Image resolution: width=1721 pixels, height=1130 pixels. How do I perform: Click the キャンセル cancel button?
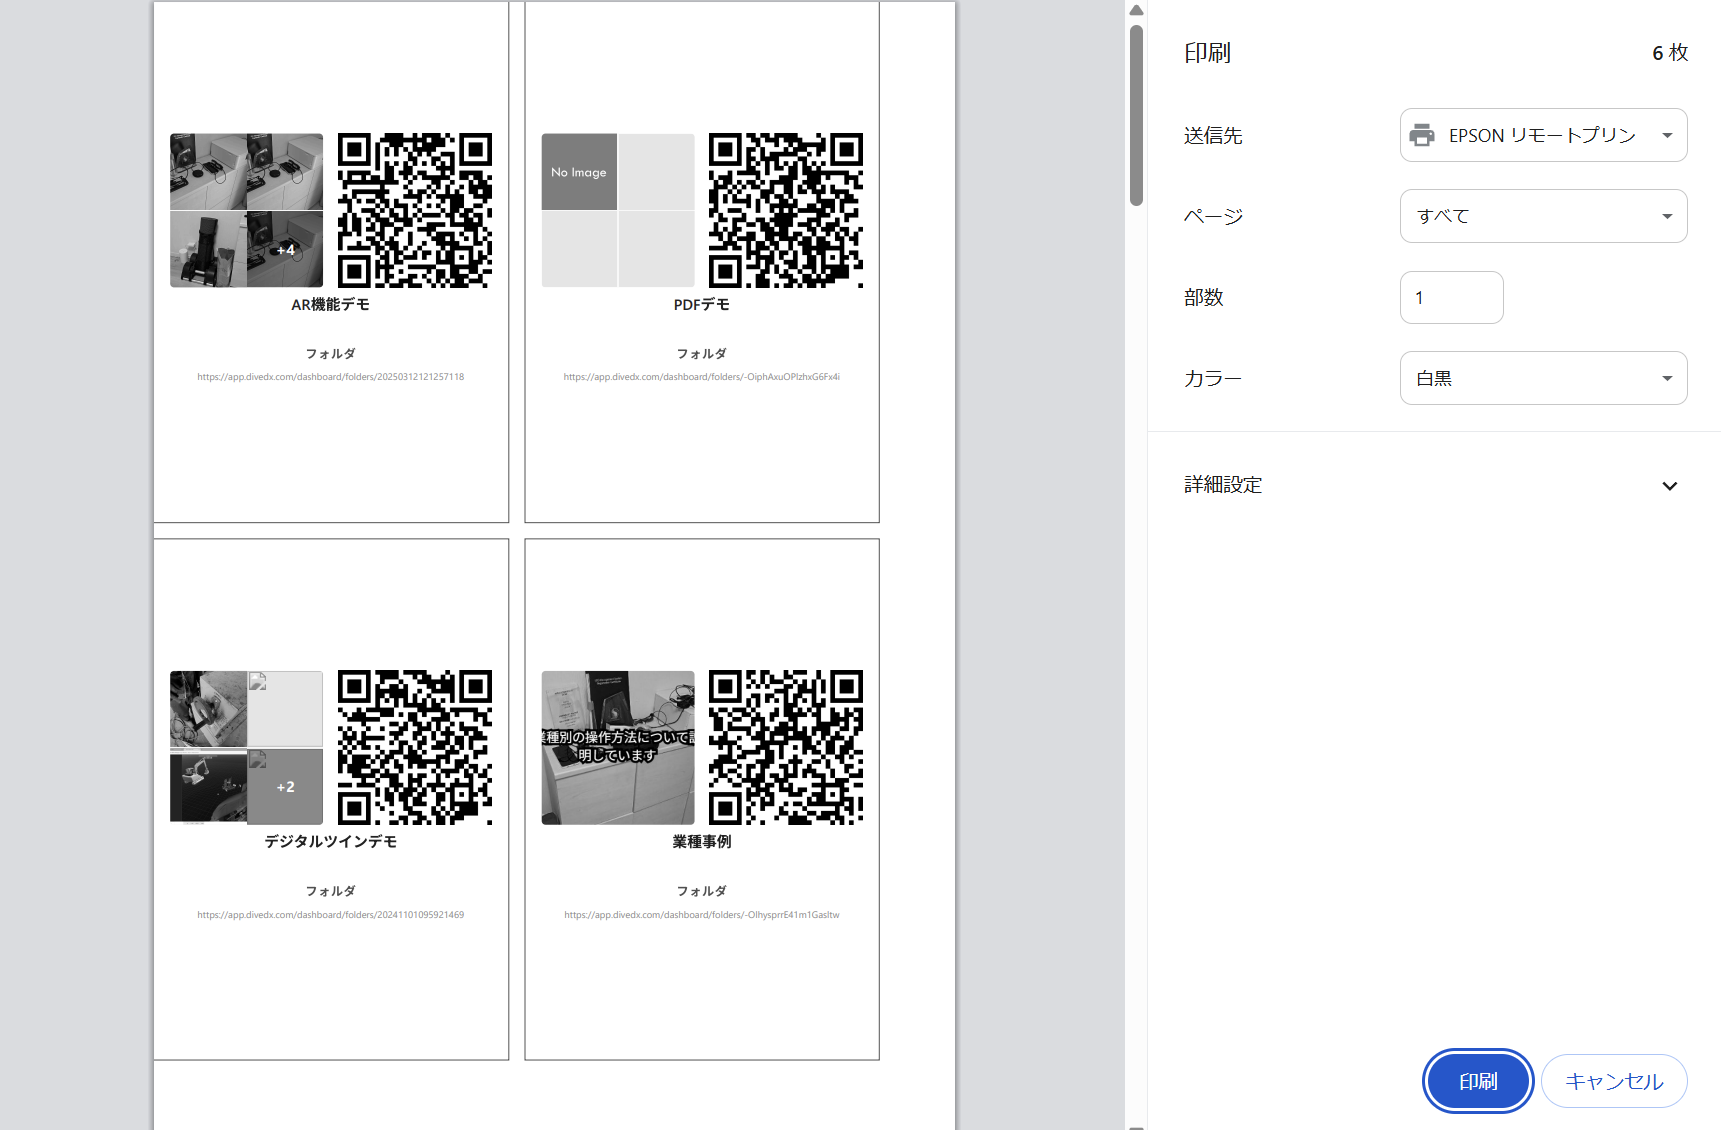coord(1614,1081)
